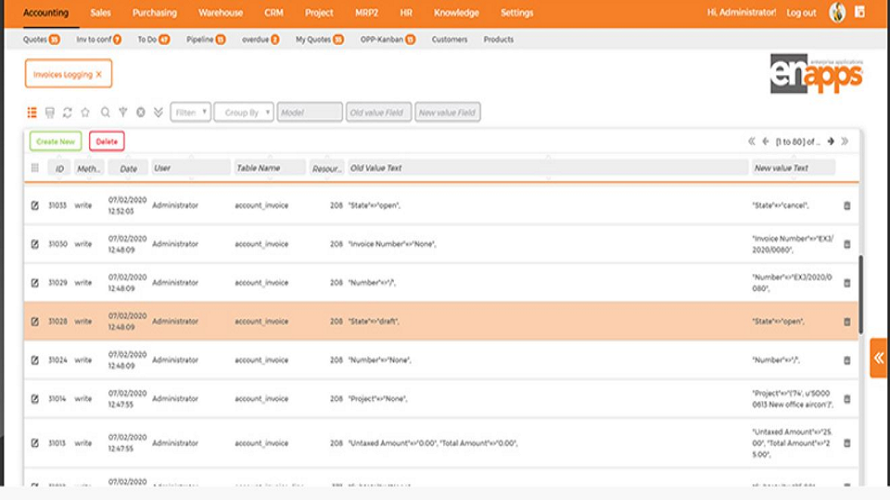Click the double chevron down icon
Screen dimensions: 890x500
click(x=158, y=112)
